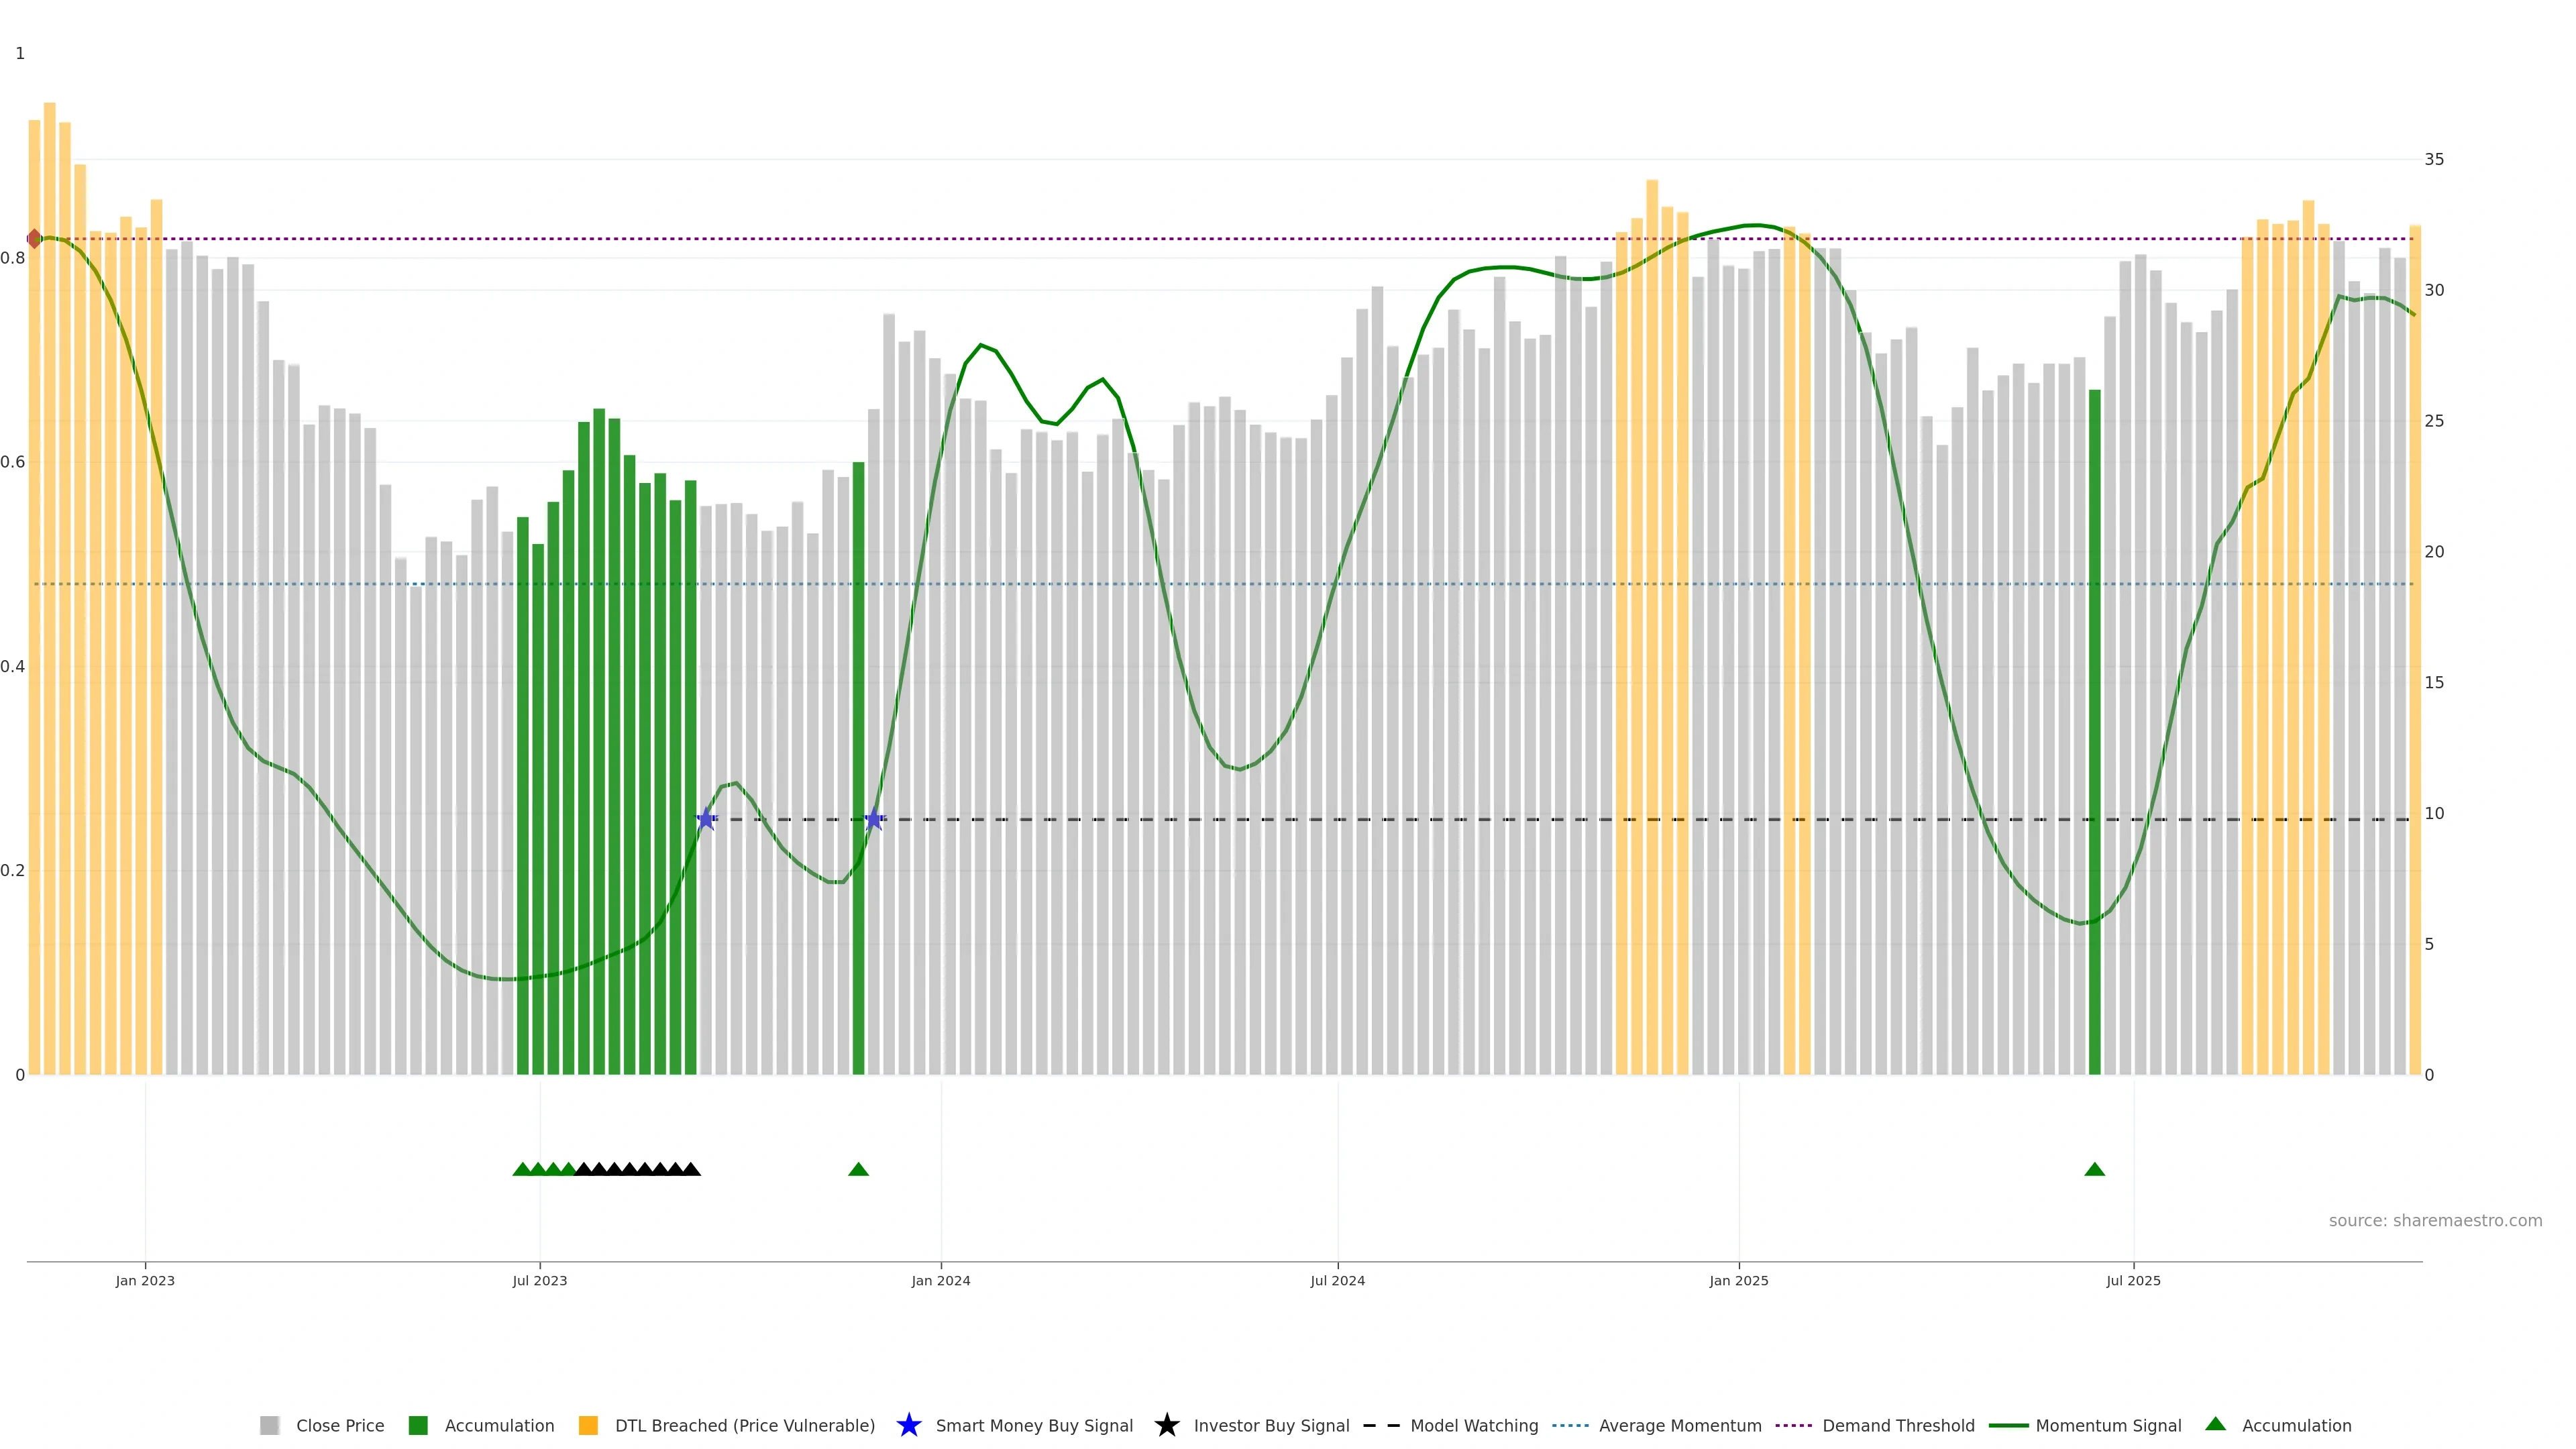The image size is (2576, 1449).
Task: Click the black Investor Buy Signal star icon
Action: 1166,1425
